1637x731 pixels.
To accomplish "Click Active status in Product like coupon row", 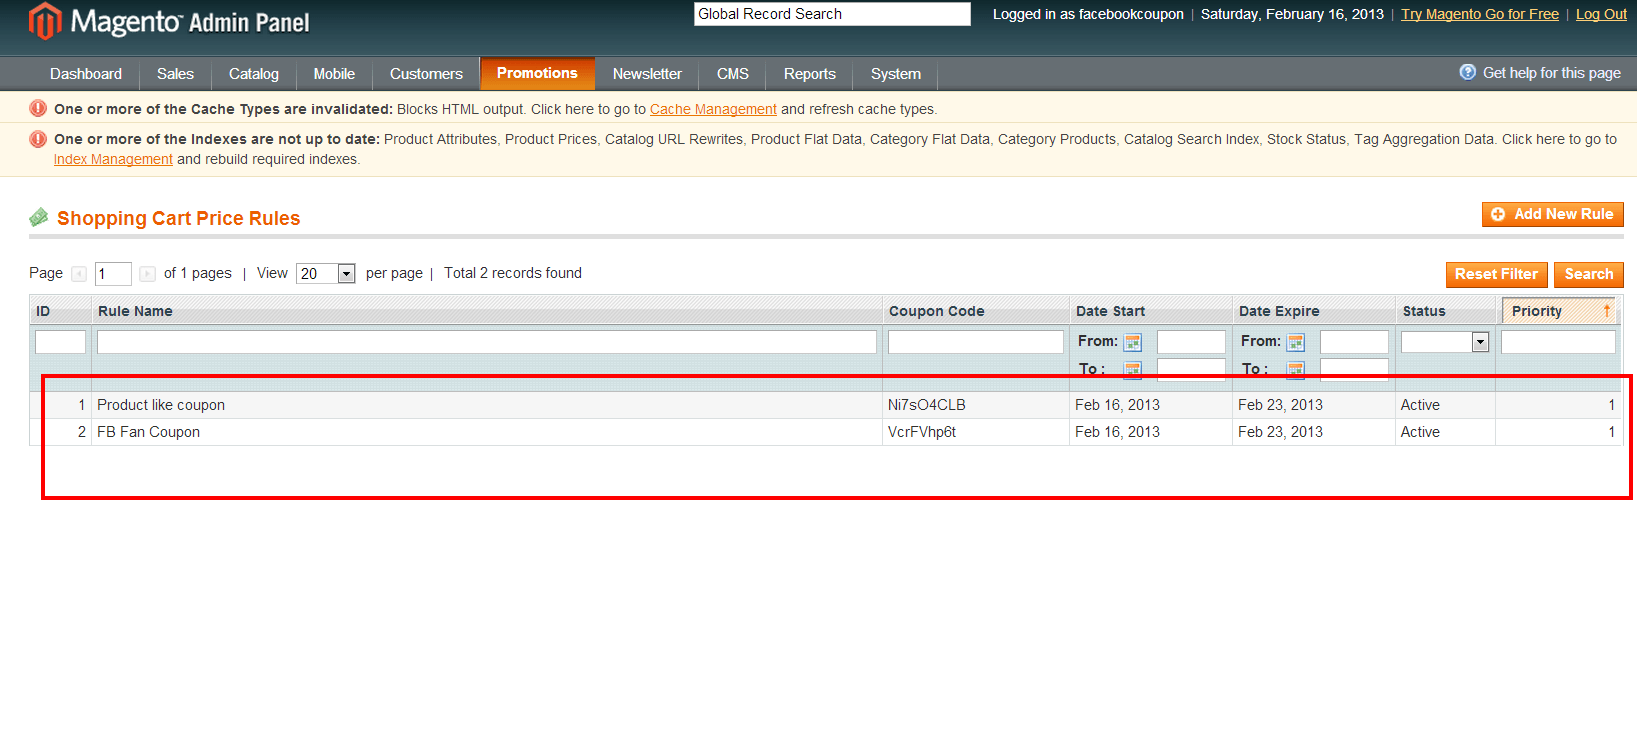I will pos(1420,405).
